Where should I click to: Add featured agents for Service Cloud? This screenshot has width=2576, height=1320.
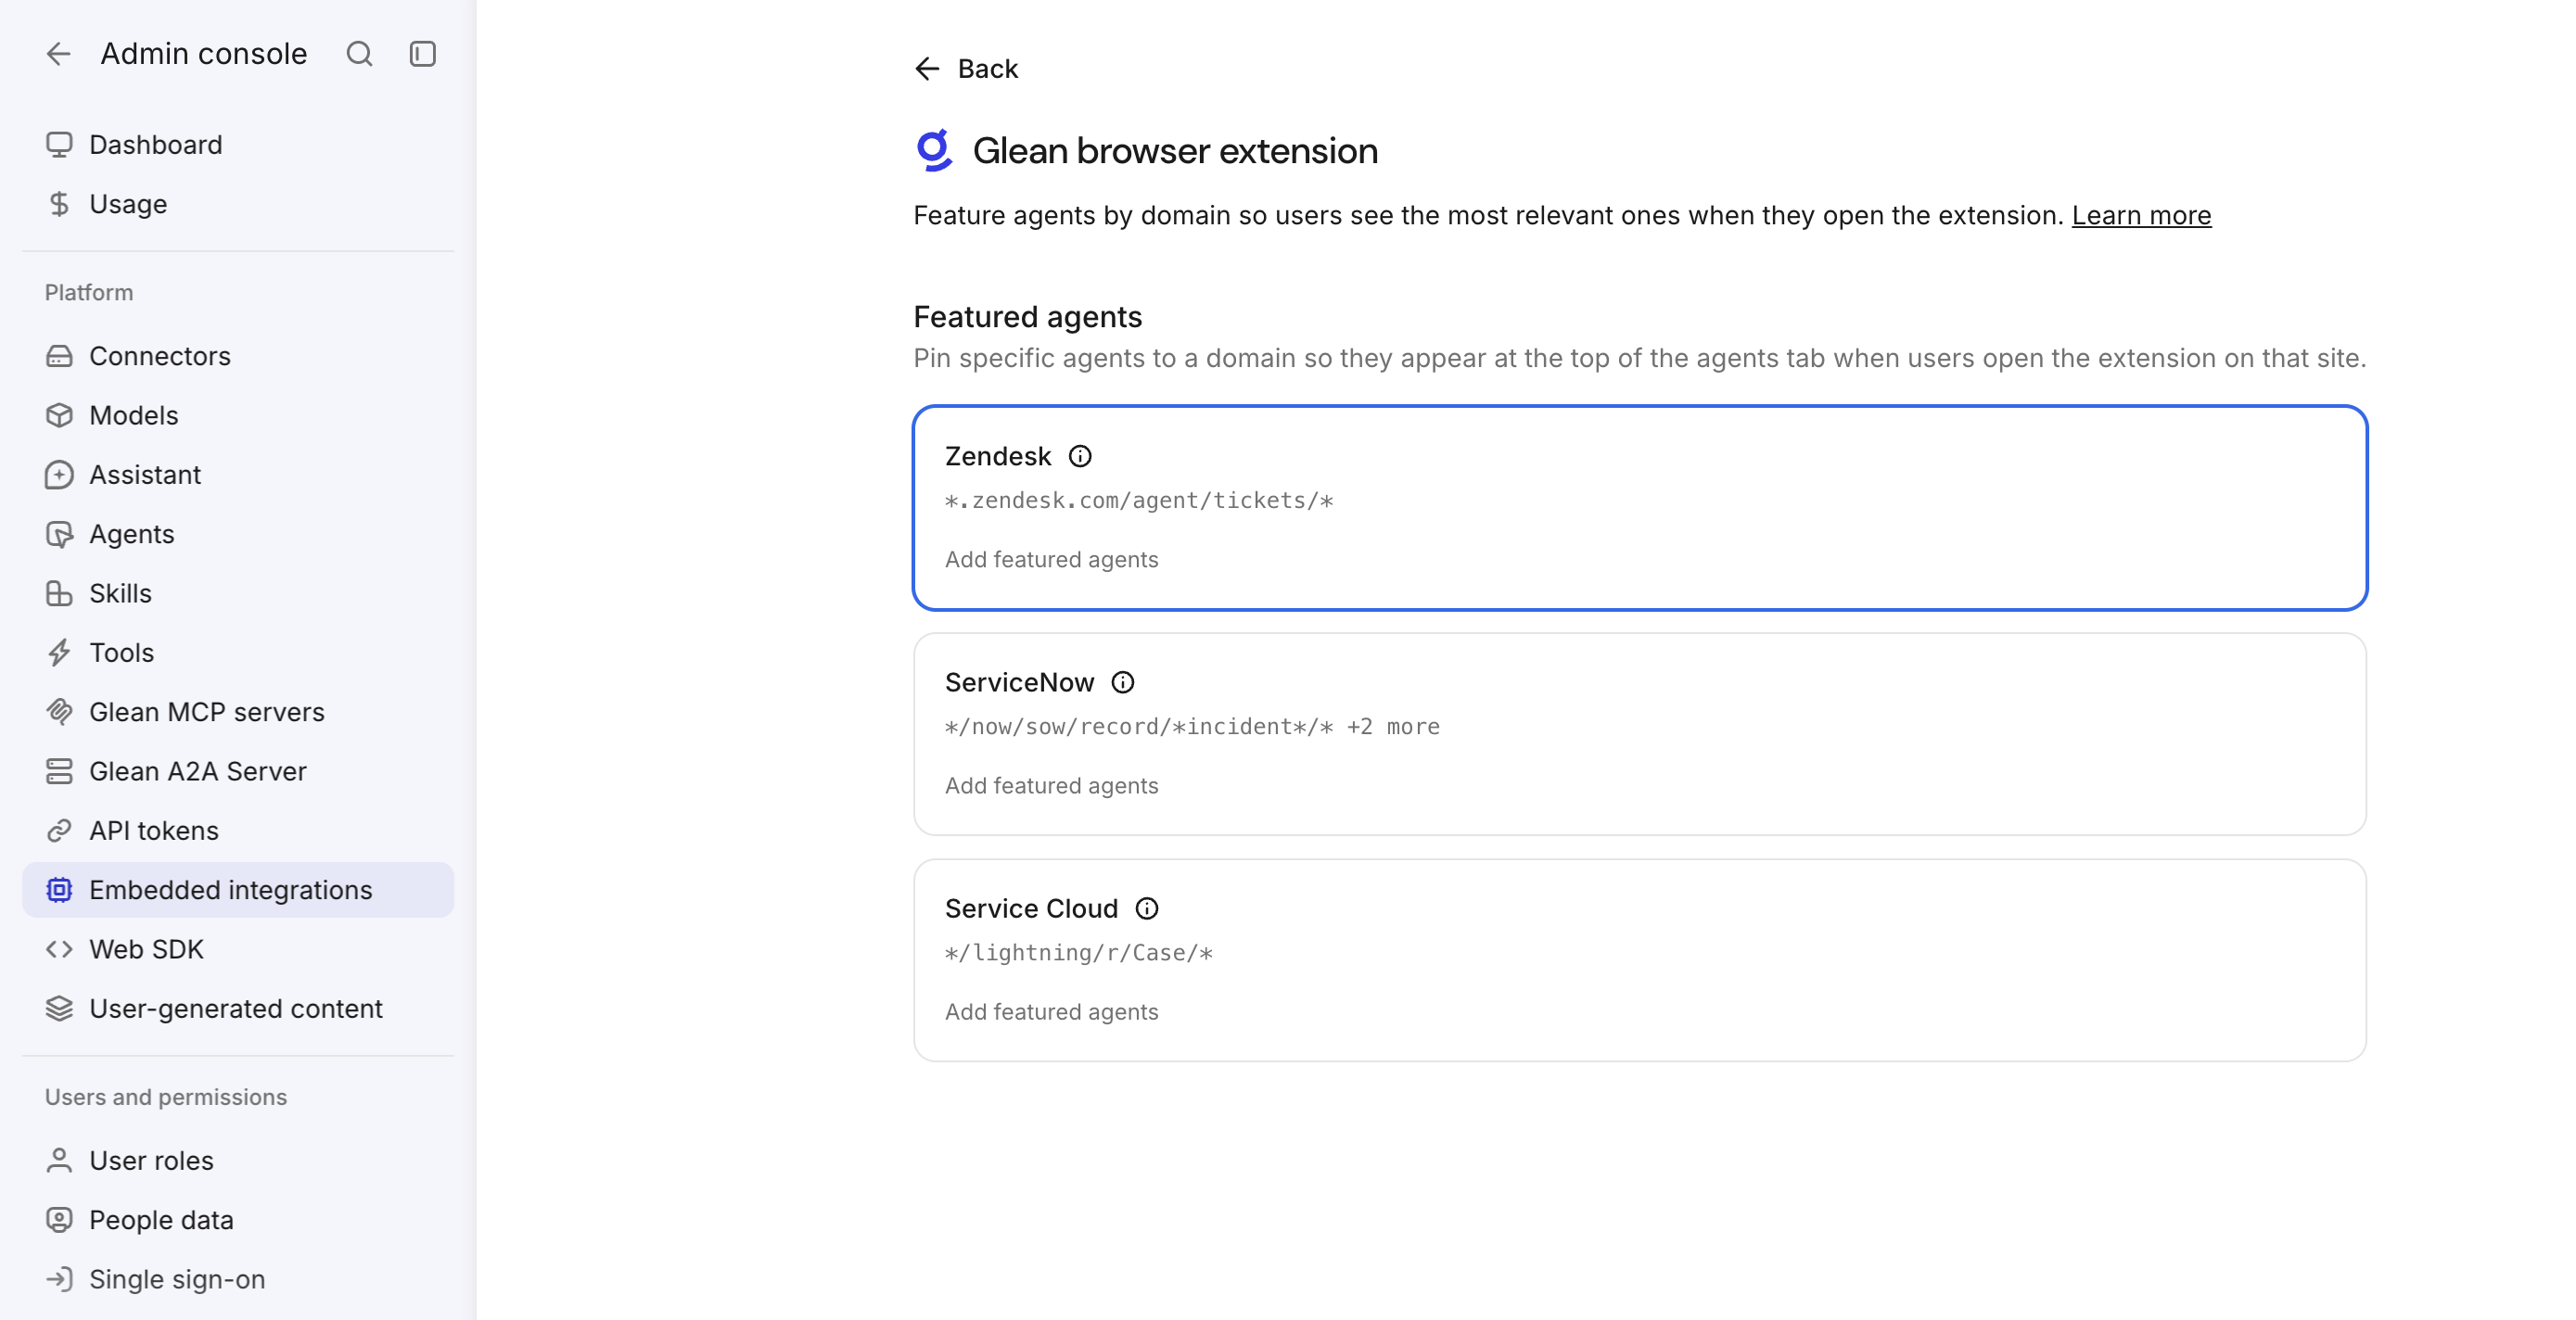point(1051,1012)
